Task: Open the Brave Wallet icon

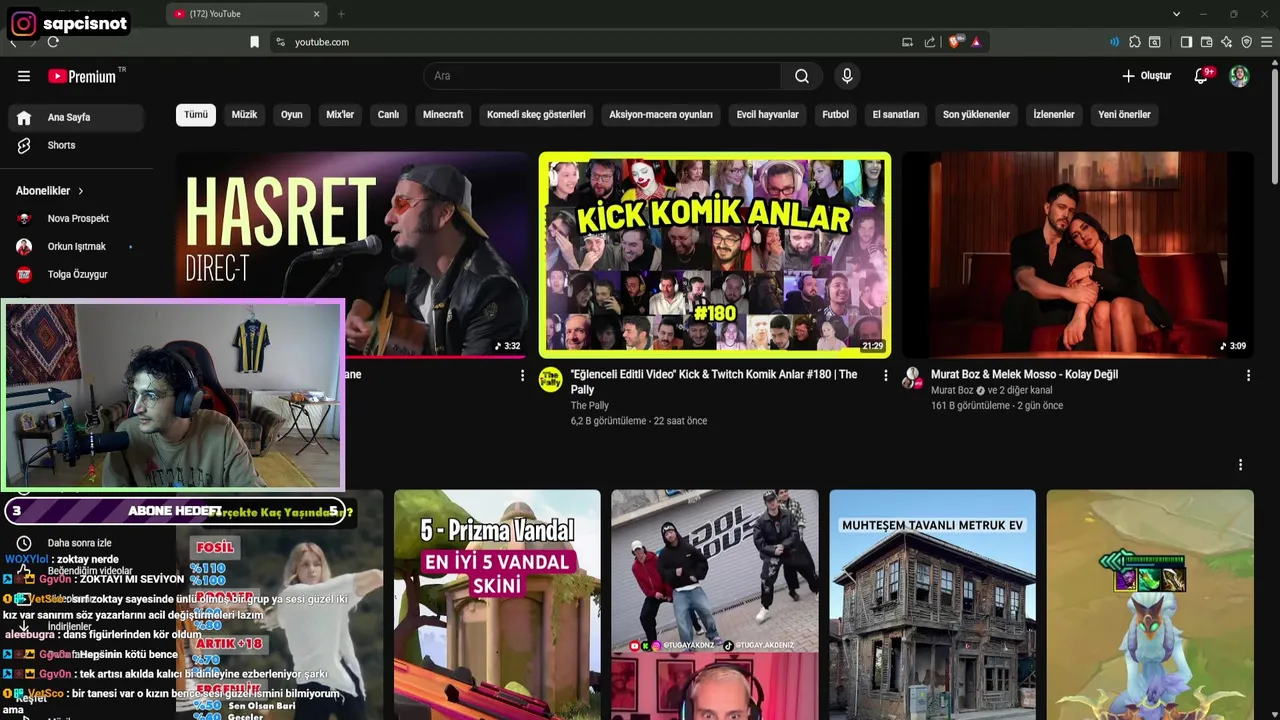Action: (1206, 42)
